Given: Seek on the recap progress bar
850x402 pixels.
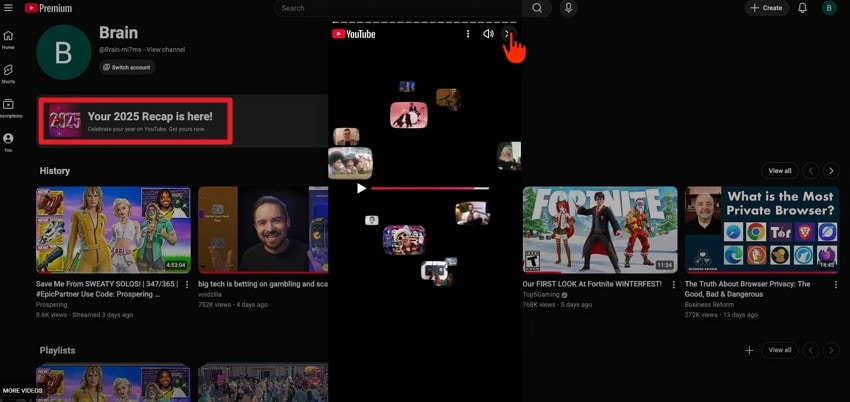Looking at the screenshot, I should (x=430, y=188).
